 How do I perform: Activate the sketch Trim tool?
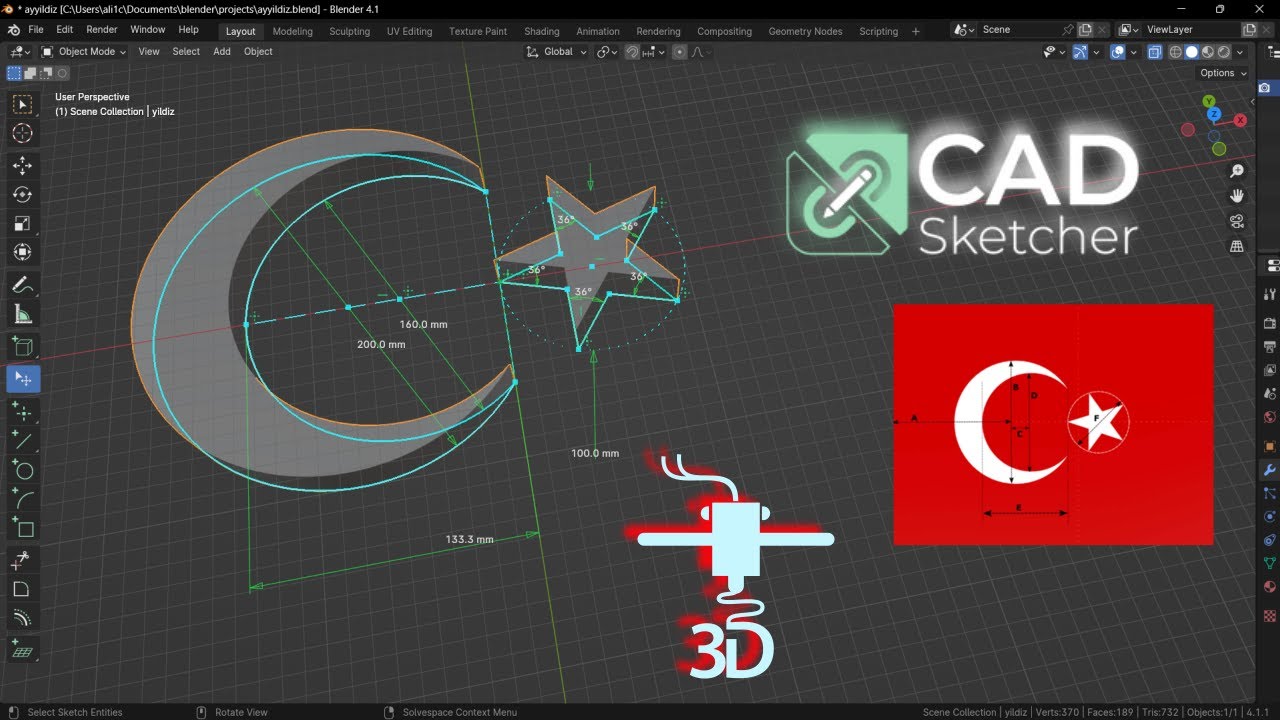click(x=22, y=561)
